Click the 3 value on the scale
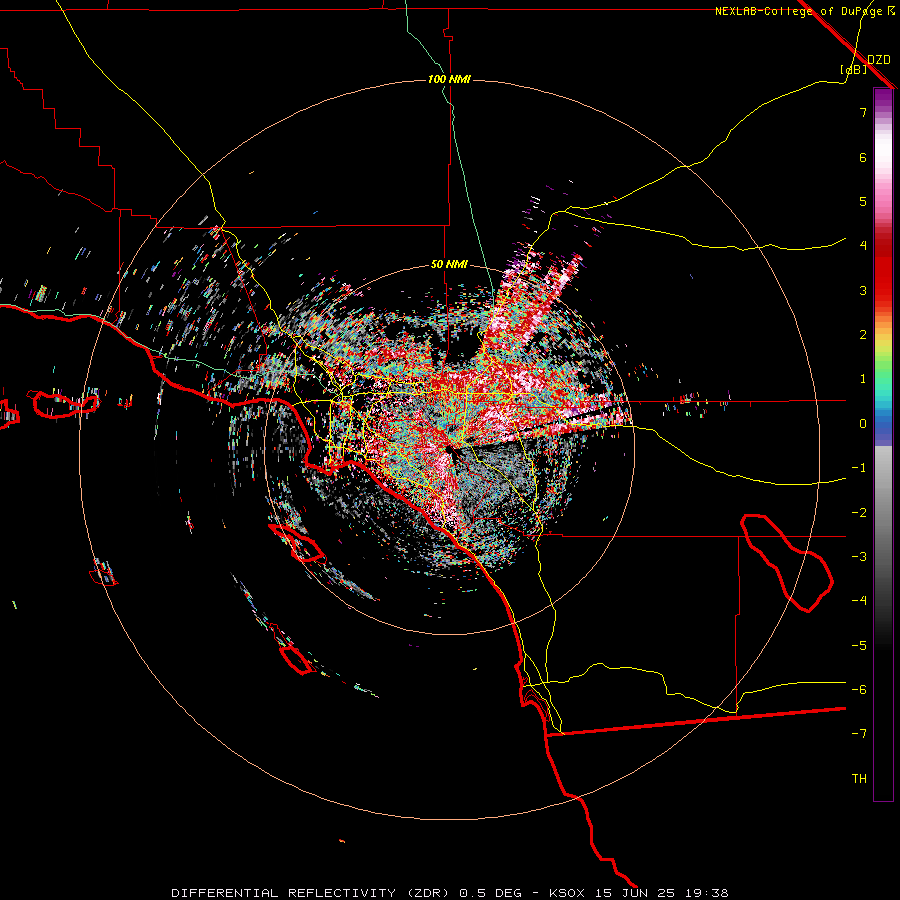900x900 pixels. (863, 290)
